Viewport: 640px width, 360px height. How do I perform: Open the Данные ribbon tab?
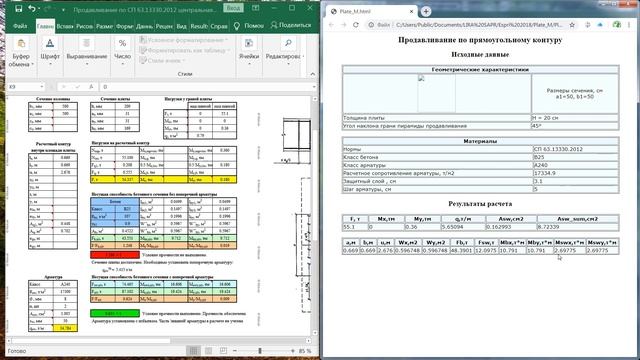(144, 26)
